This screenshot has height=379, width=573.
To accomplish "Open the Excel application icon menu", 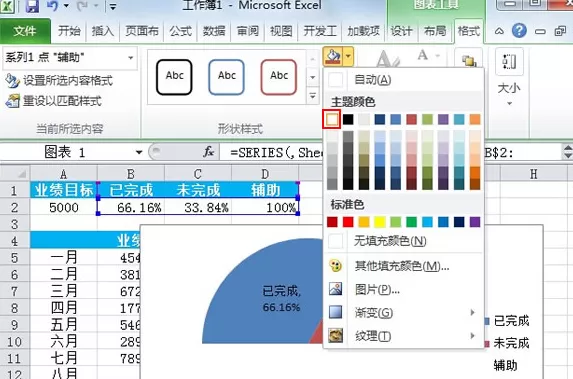I will 7,6.
